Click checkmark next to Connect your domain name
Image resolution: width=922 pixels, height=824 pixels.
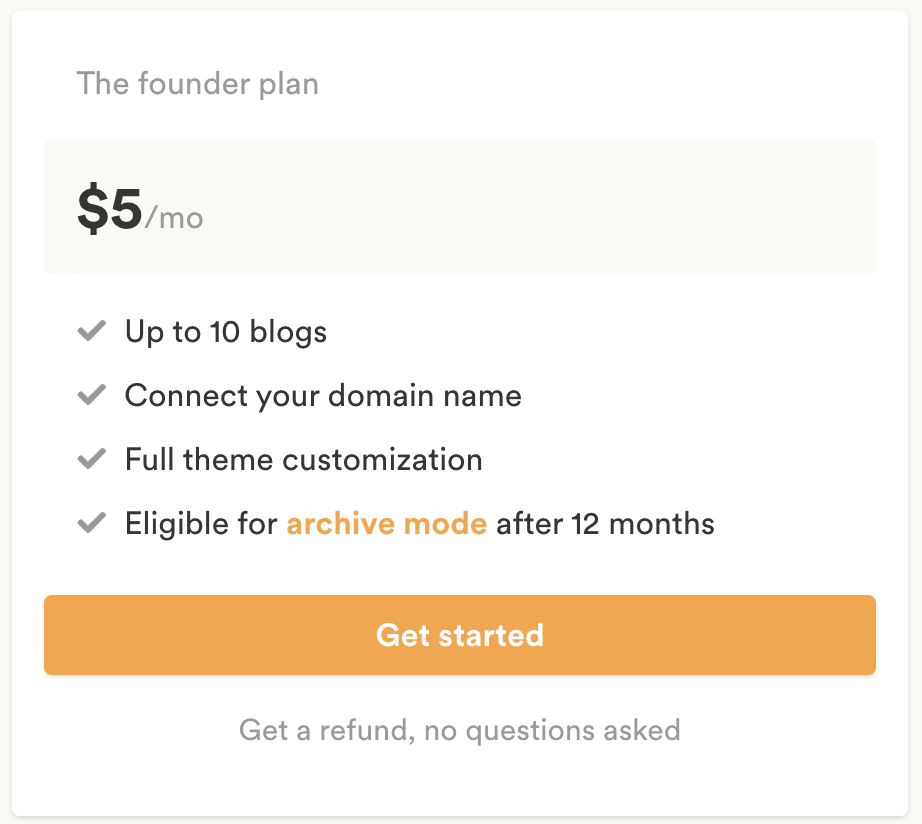(92, 395)
